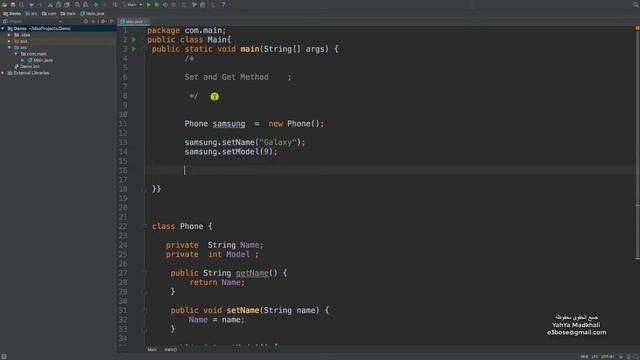Click the warning stripe marker atop editor scrollbar
640x360 pixels.
637,28
